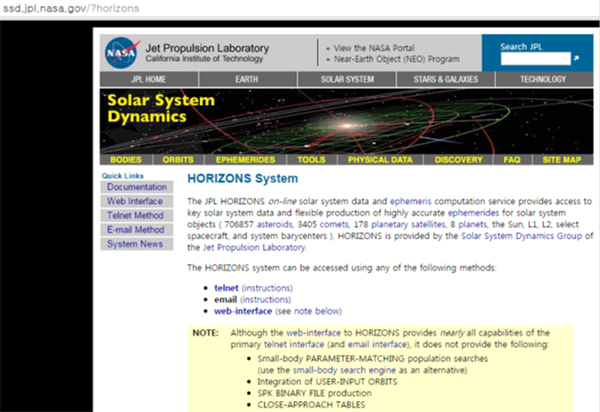600x412 pixels.
Task: Click the Search JPL arrow icon
Action: coord(576,58)
